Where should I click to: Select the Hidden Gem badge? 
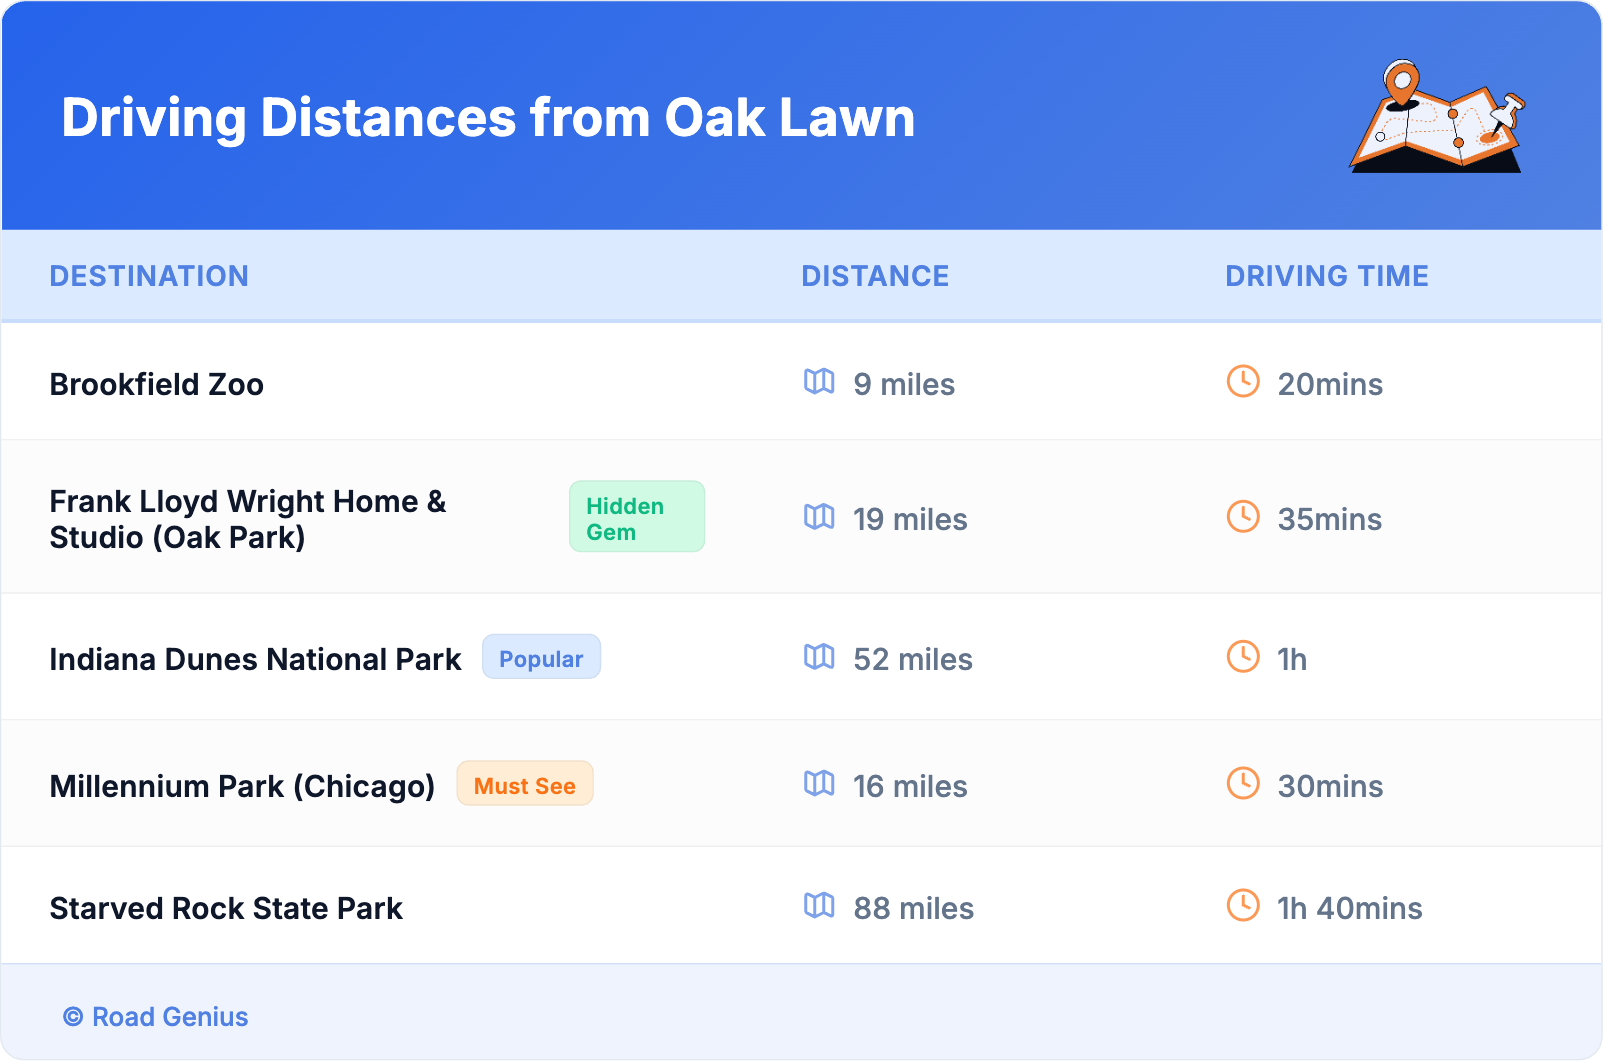pyautogui.click(x=636, y=517)
